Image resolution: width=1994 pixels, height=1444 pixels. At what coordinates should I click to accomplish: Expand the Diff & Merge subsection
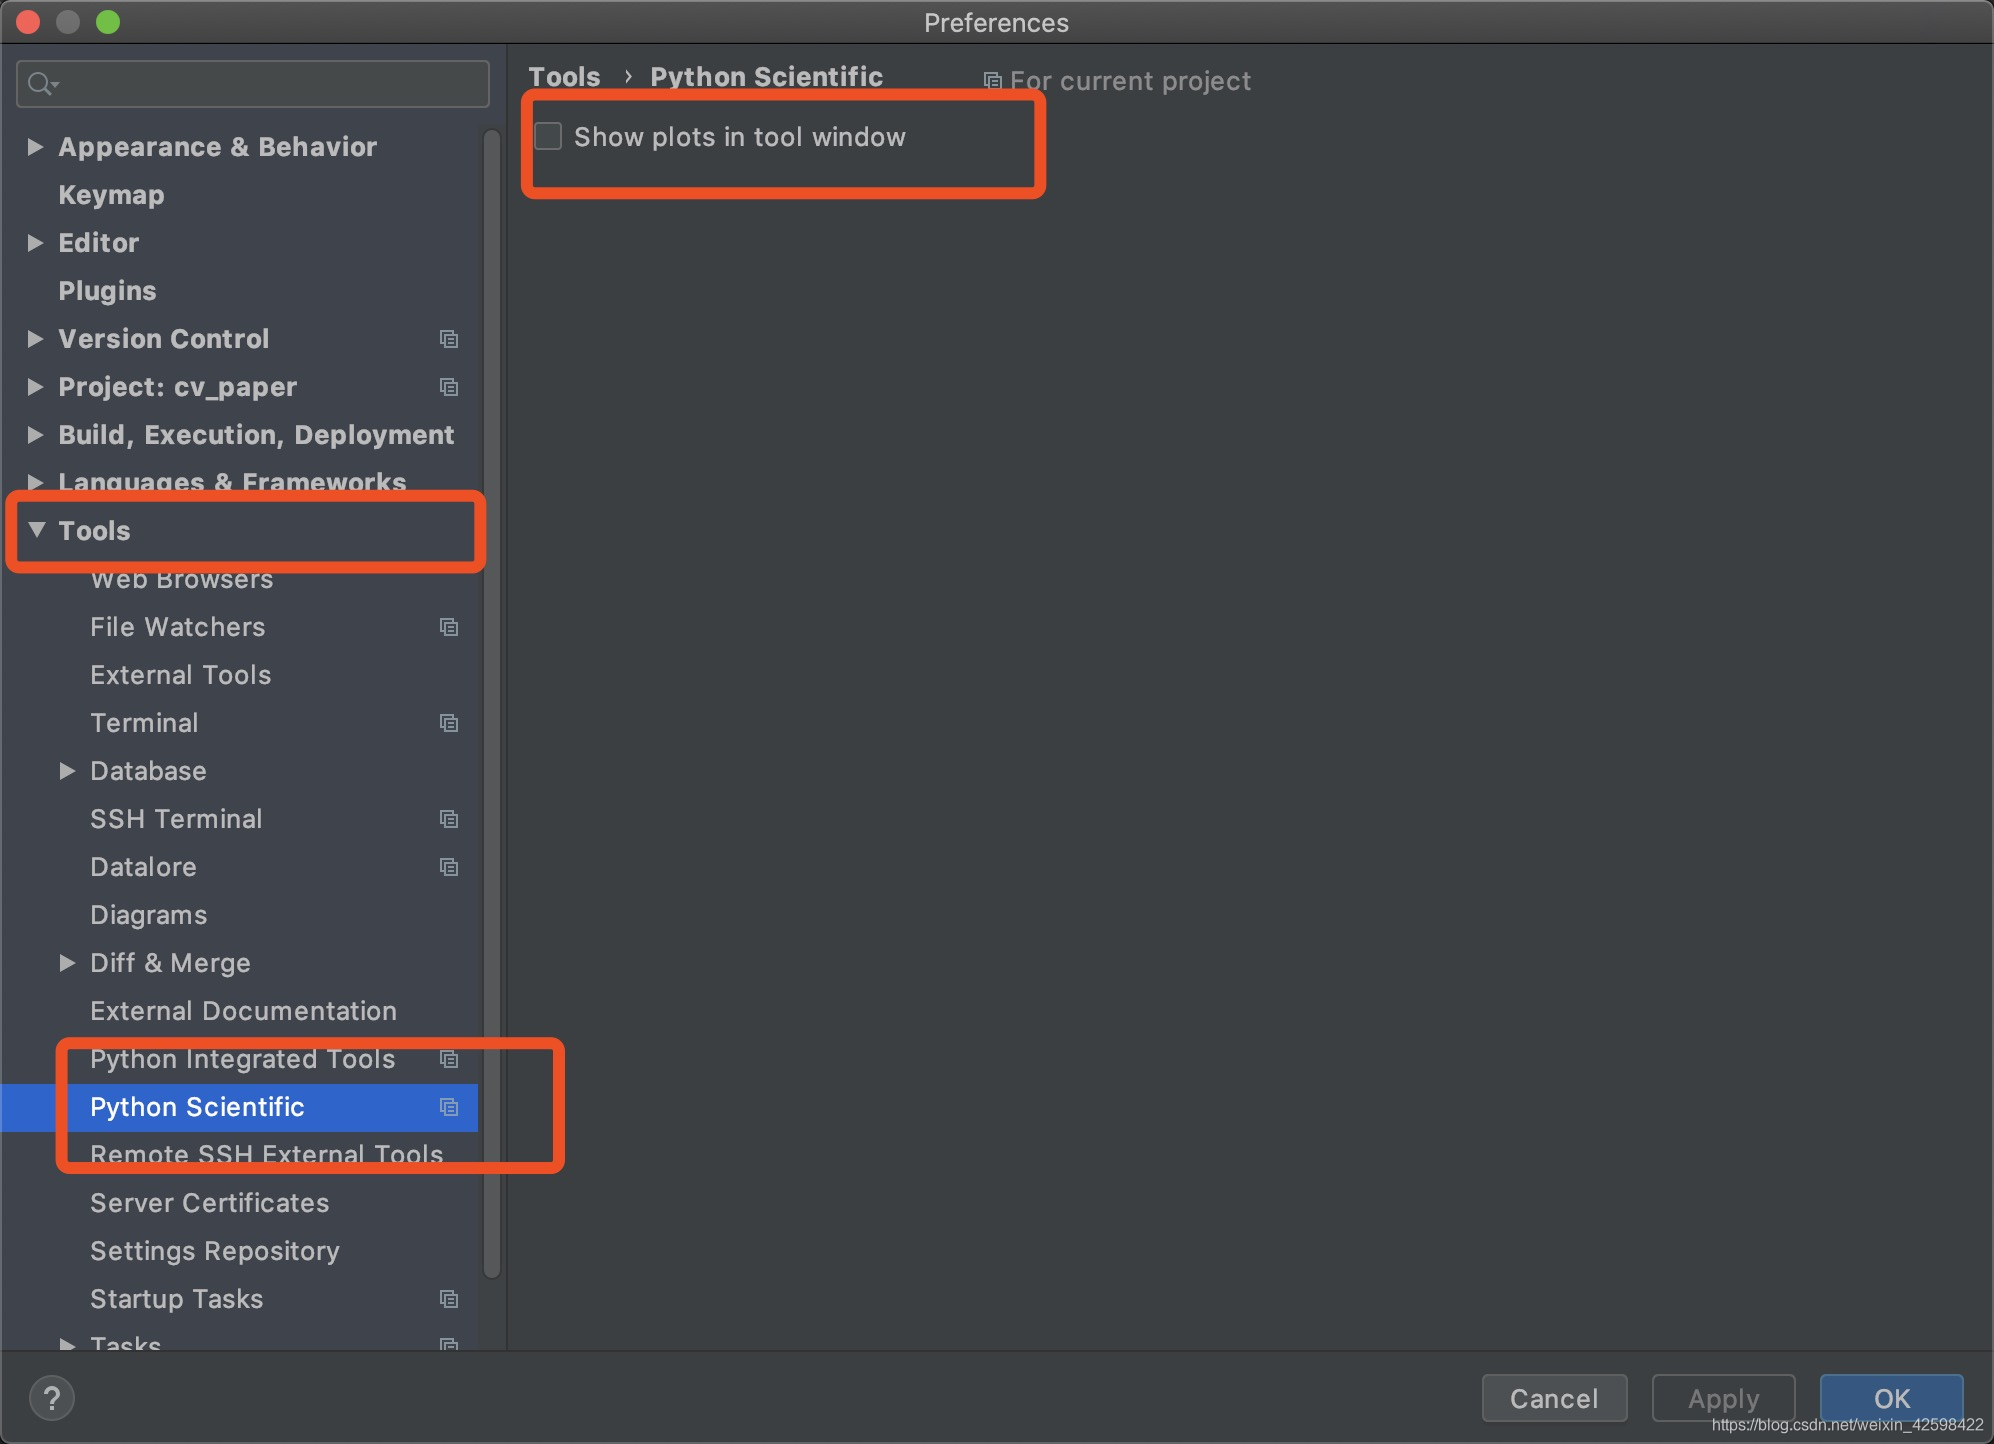tap(67, 963)
